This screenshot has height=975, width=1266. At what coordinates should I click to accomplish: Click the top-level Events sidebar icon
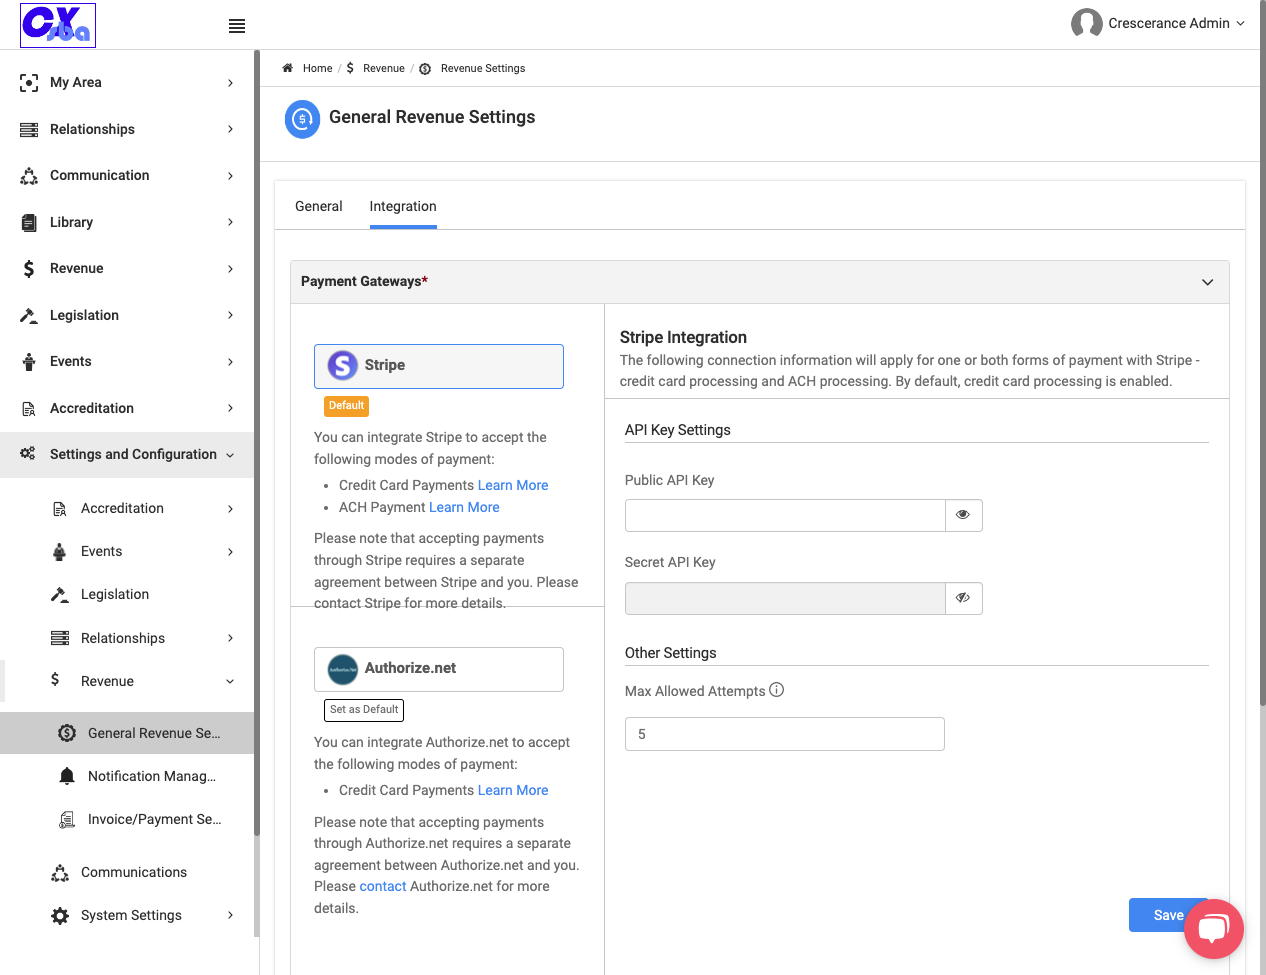[x=29, y=362]
